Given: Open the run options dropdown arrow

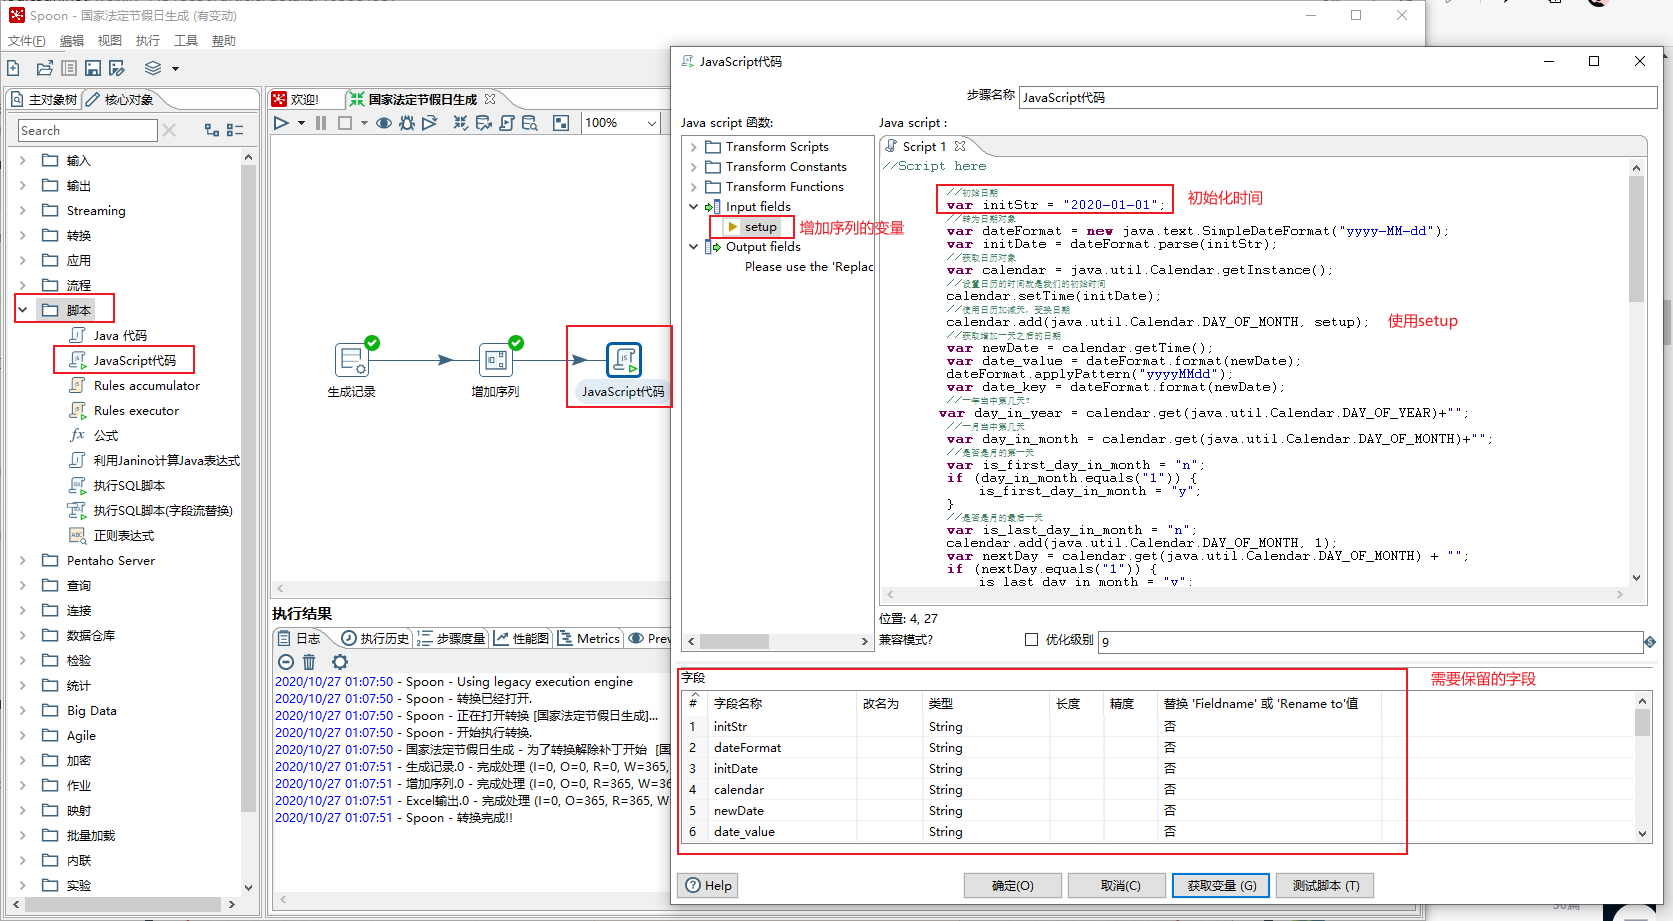Looking at the screenshot, I should [x=301, y=124].
